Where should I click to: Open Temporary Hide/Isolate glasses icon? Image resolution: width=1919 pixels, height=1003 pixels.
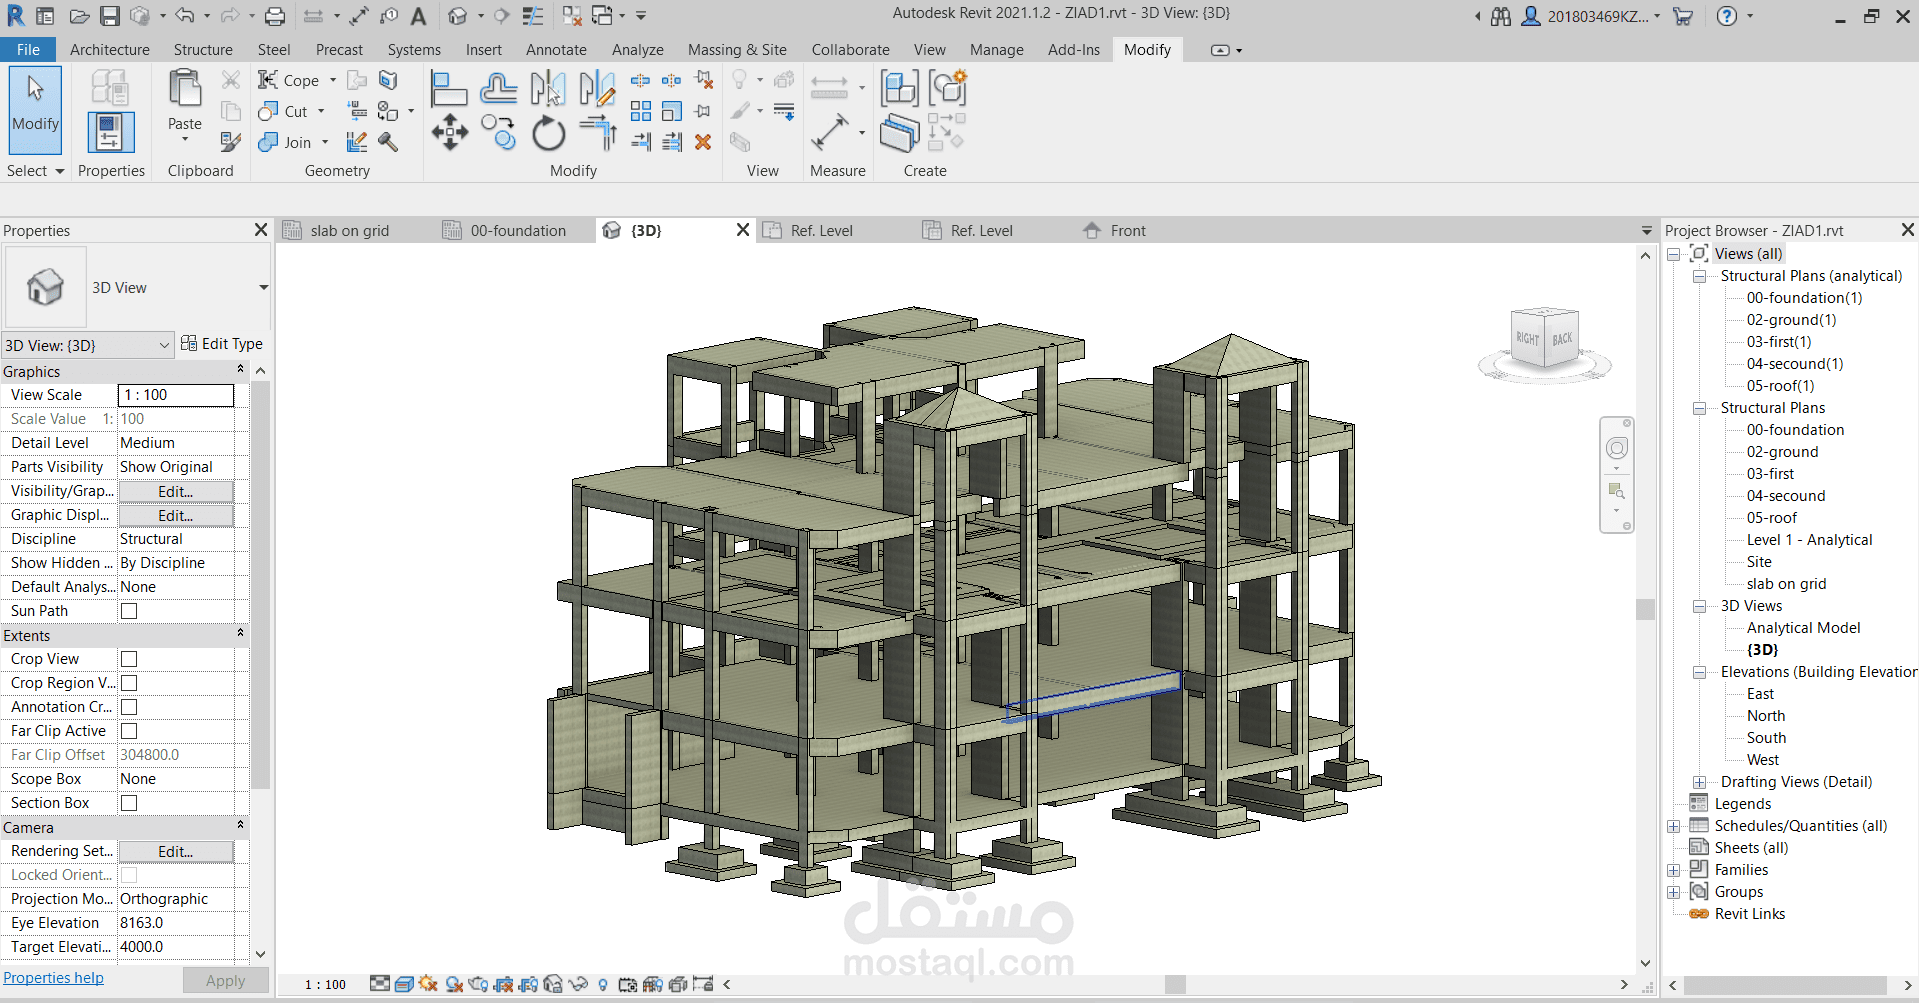[x=577, y=984]
